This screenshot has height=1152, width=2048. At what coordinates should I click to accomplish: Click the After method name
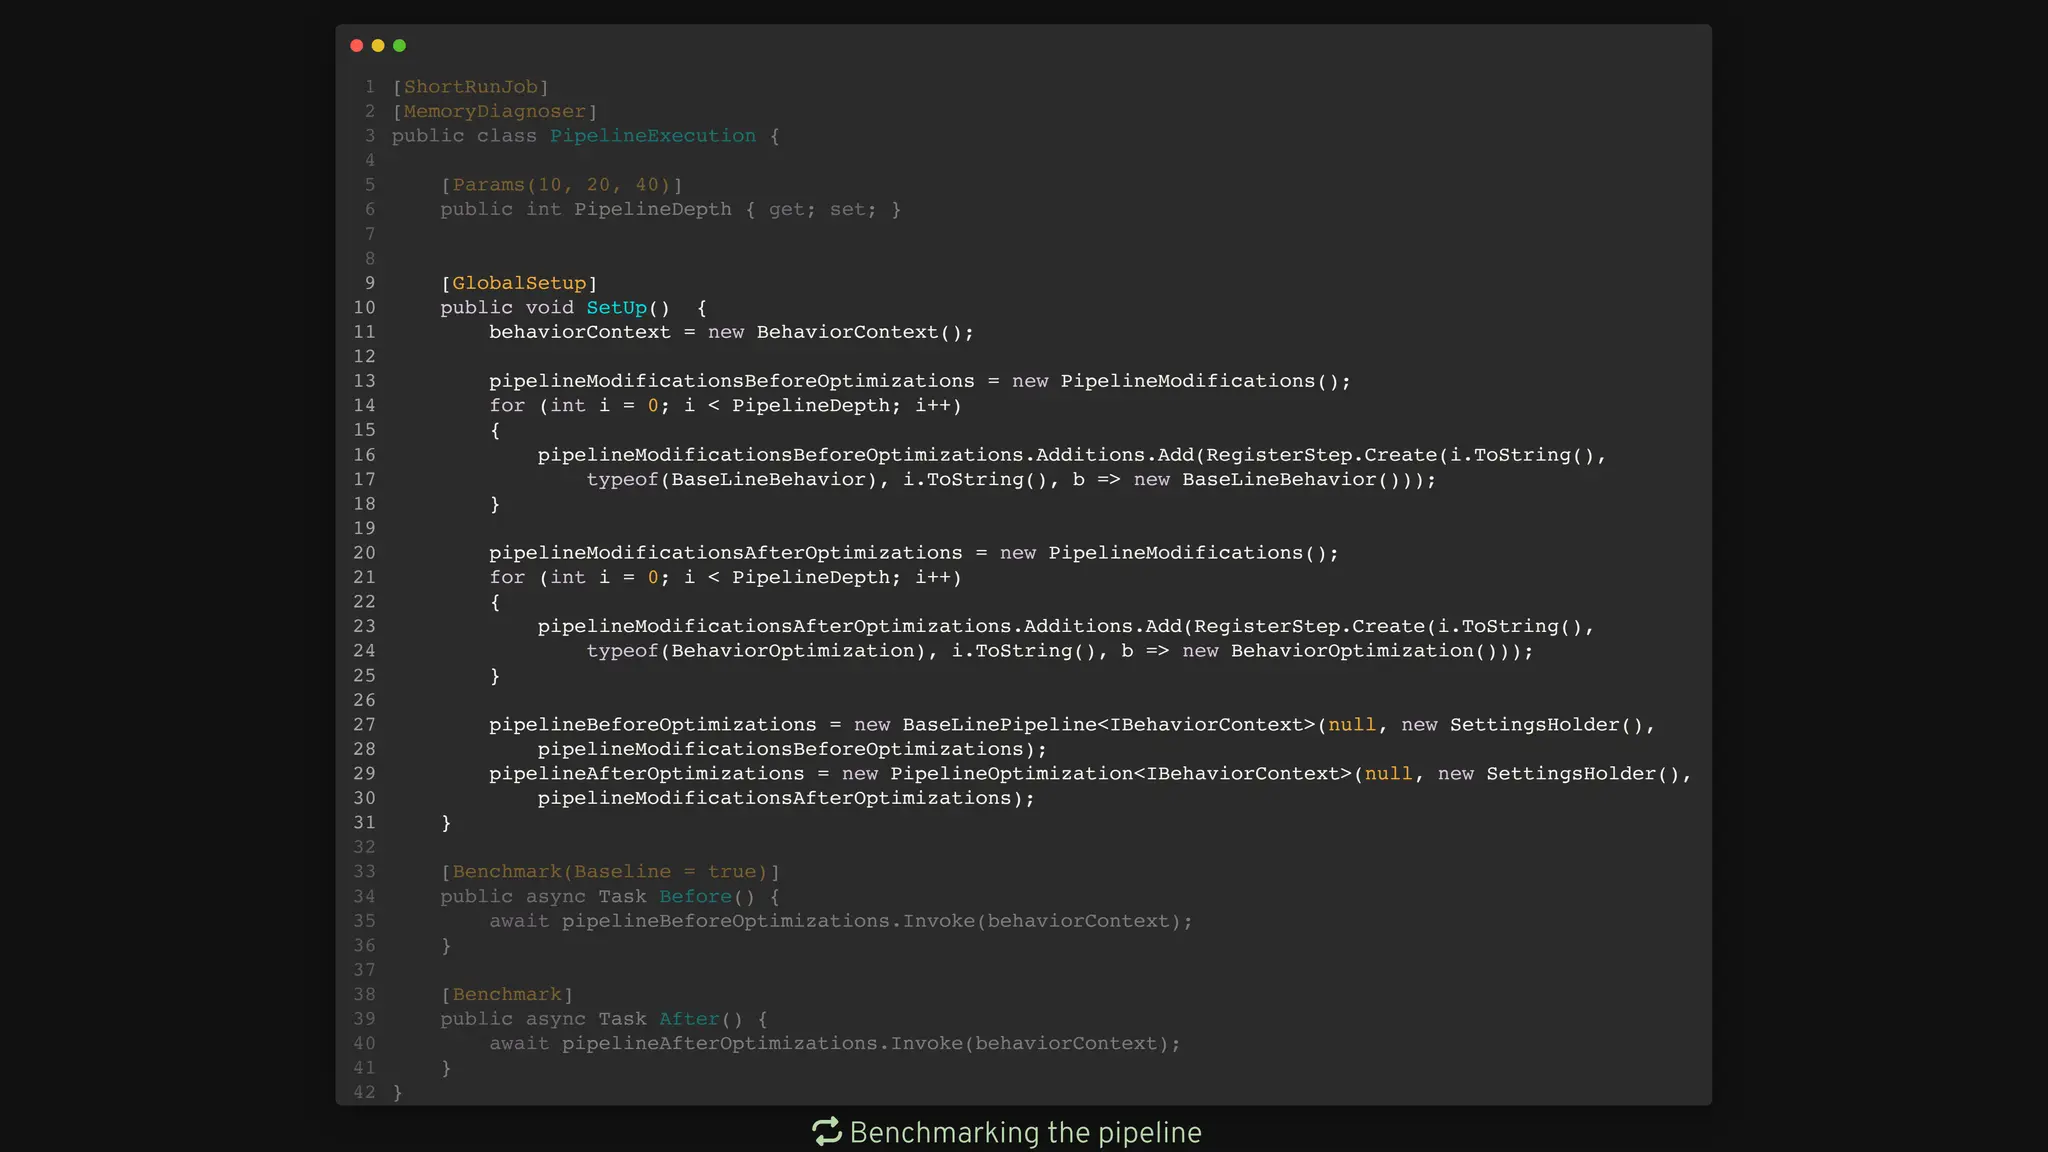[x=690, y=1019]
